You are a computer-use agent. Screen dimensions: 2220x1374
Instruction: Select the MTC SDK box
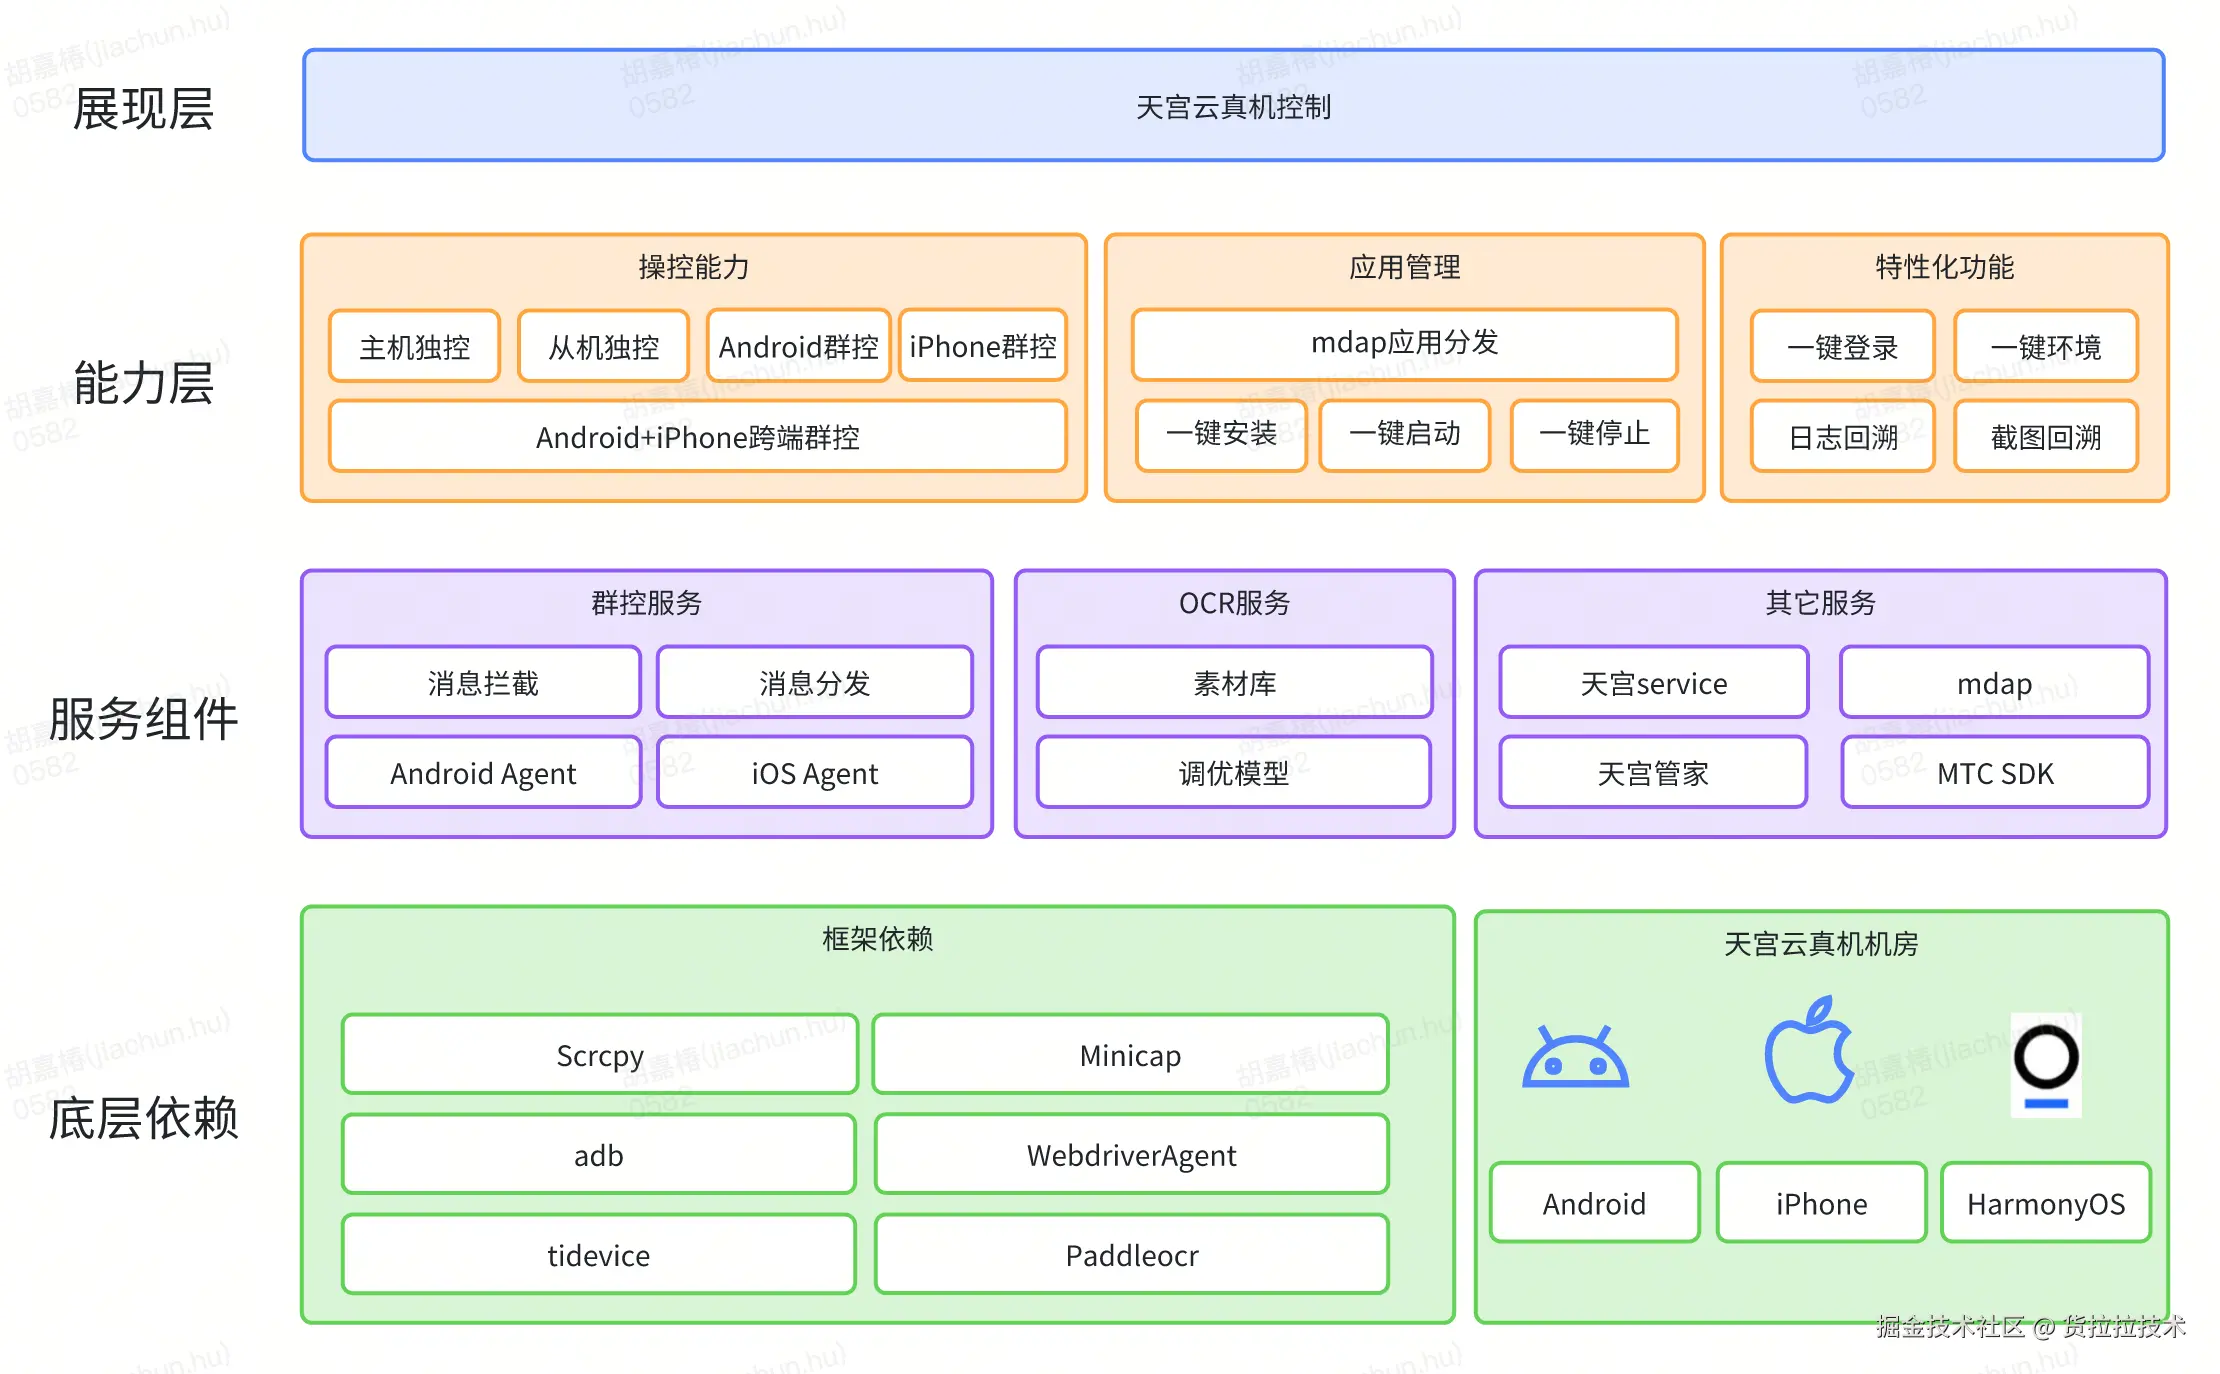click(x=1995, y=773)
